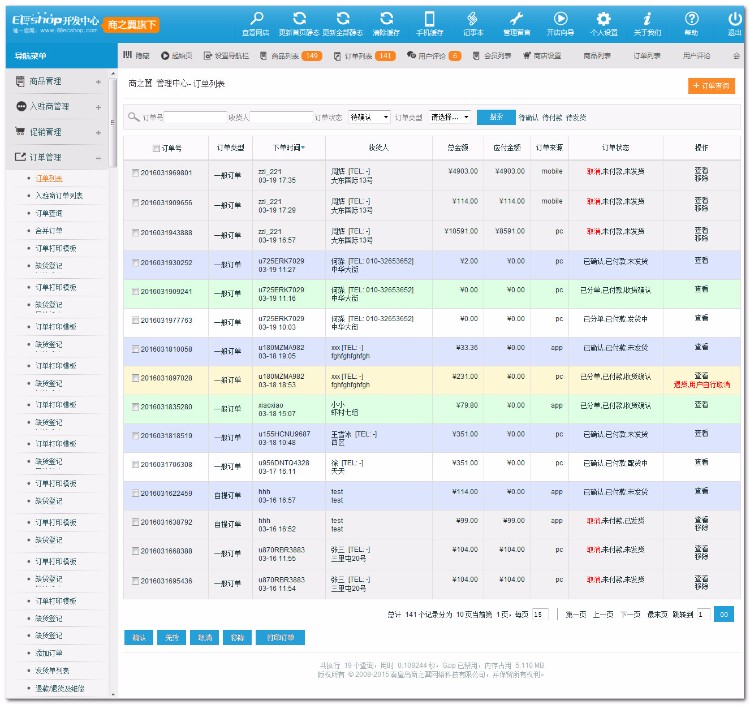This screenshot has height=705, width=750.
Task: Click the clear cache refresh icon
Action: point(386,19)
